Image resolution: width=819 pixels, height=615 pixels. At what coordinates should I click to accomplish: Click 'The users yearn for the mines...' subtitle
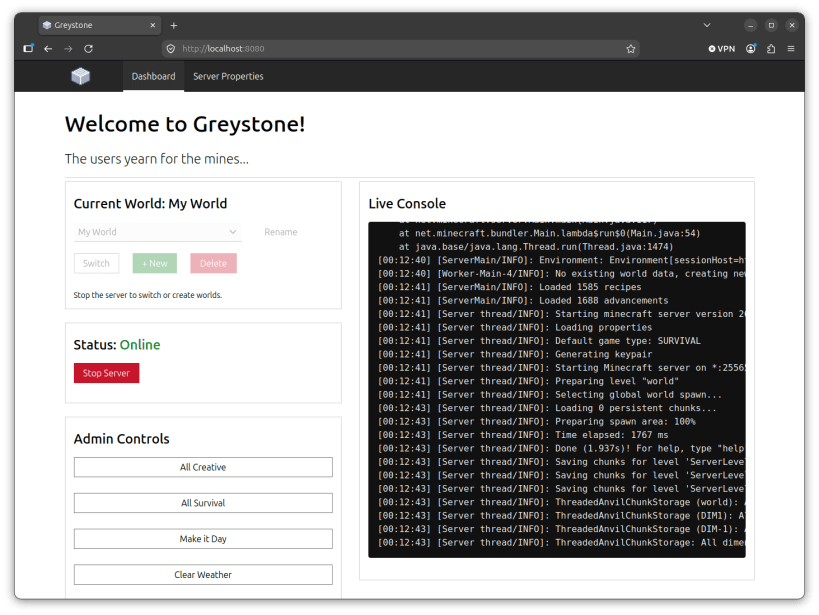tap(157, 159)
